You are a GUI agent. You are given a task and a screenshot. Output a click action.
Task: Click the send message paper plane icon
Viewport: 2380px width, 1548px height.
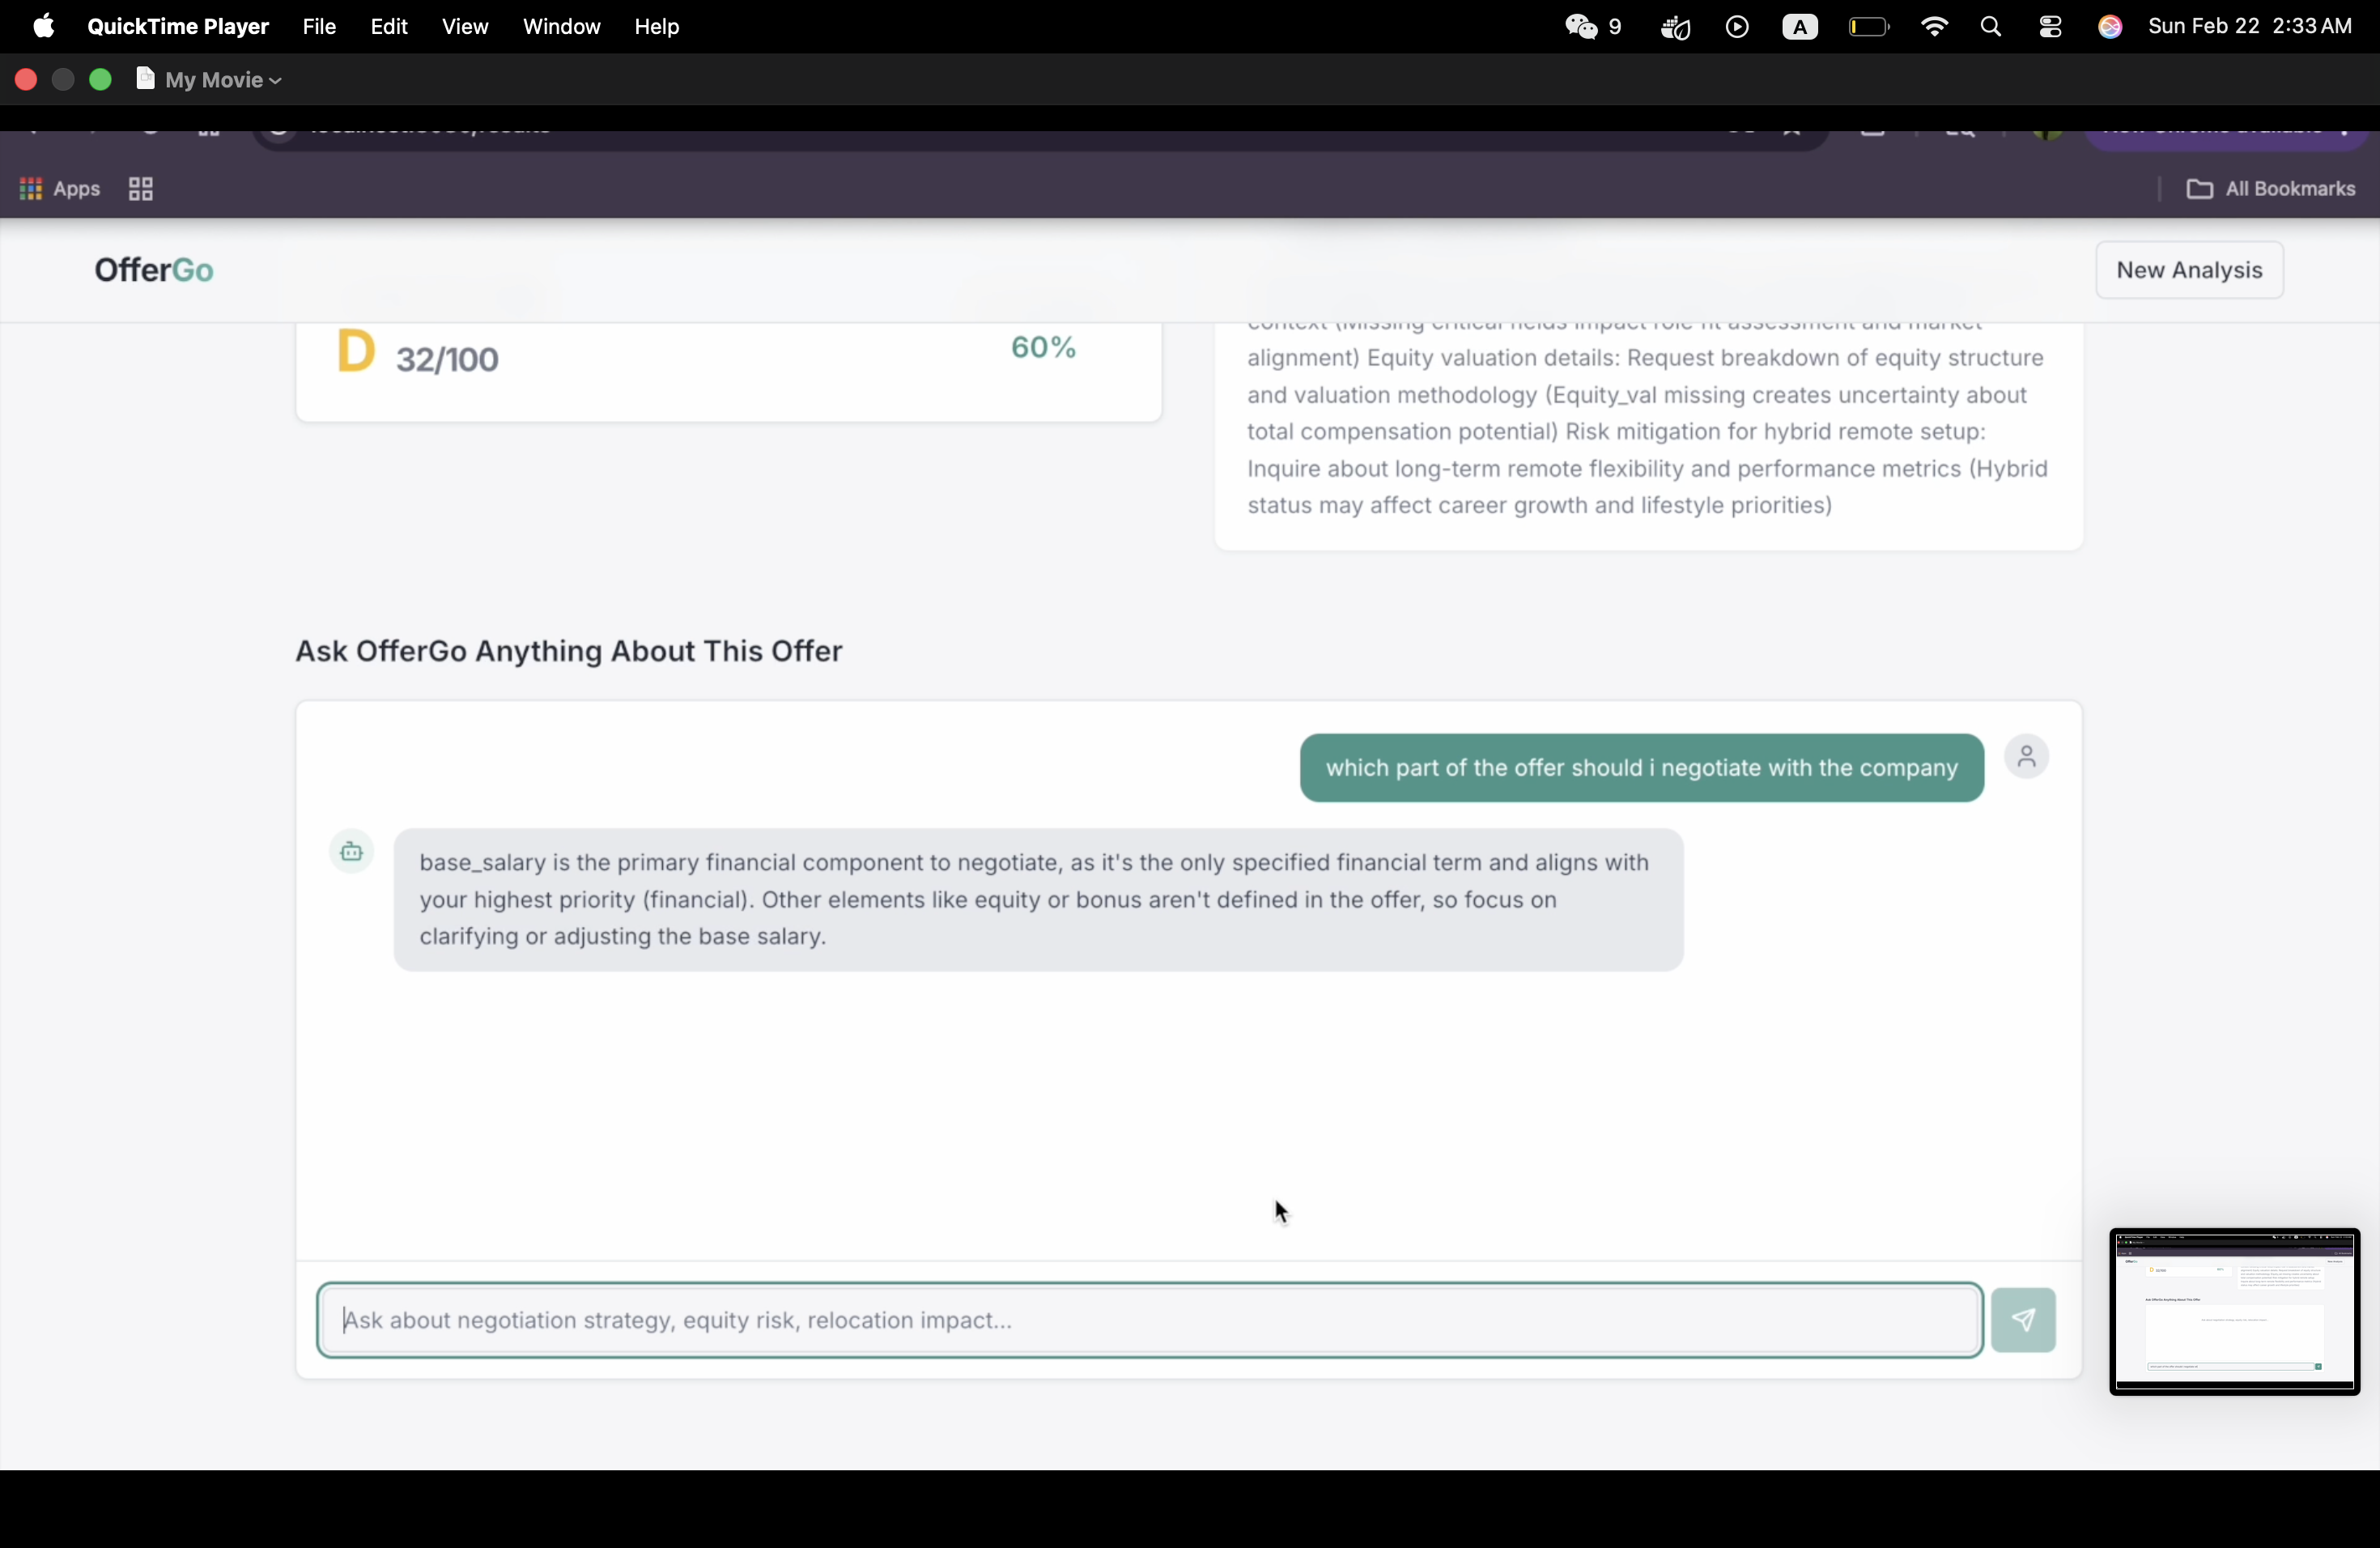click(x=2023, y=1320)
